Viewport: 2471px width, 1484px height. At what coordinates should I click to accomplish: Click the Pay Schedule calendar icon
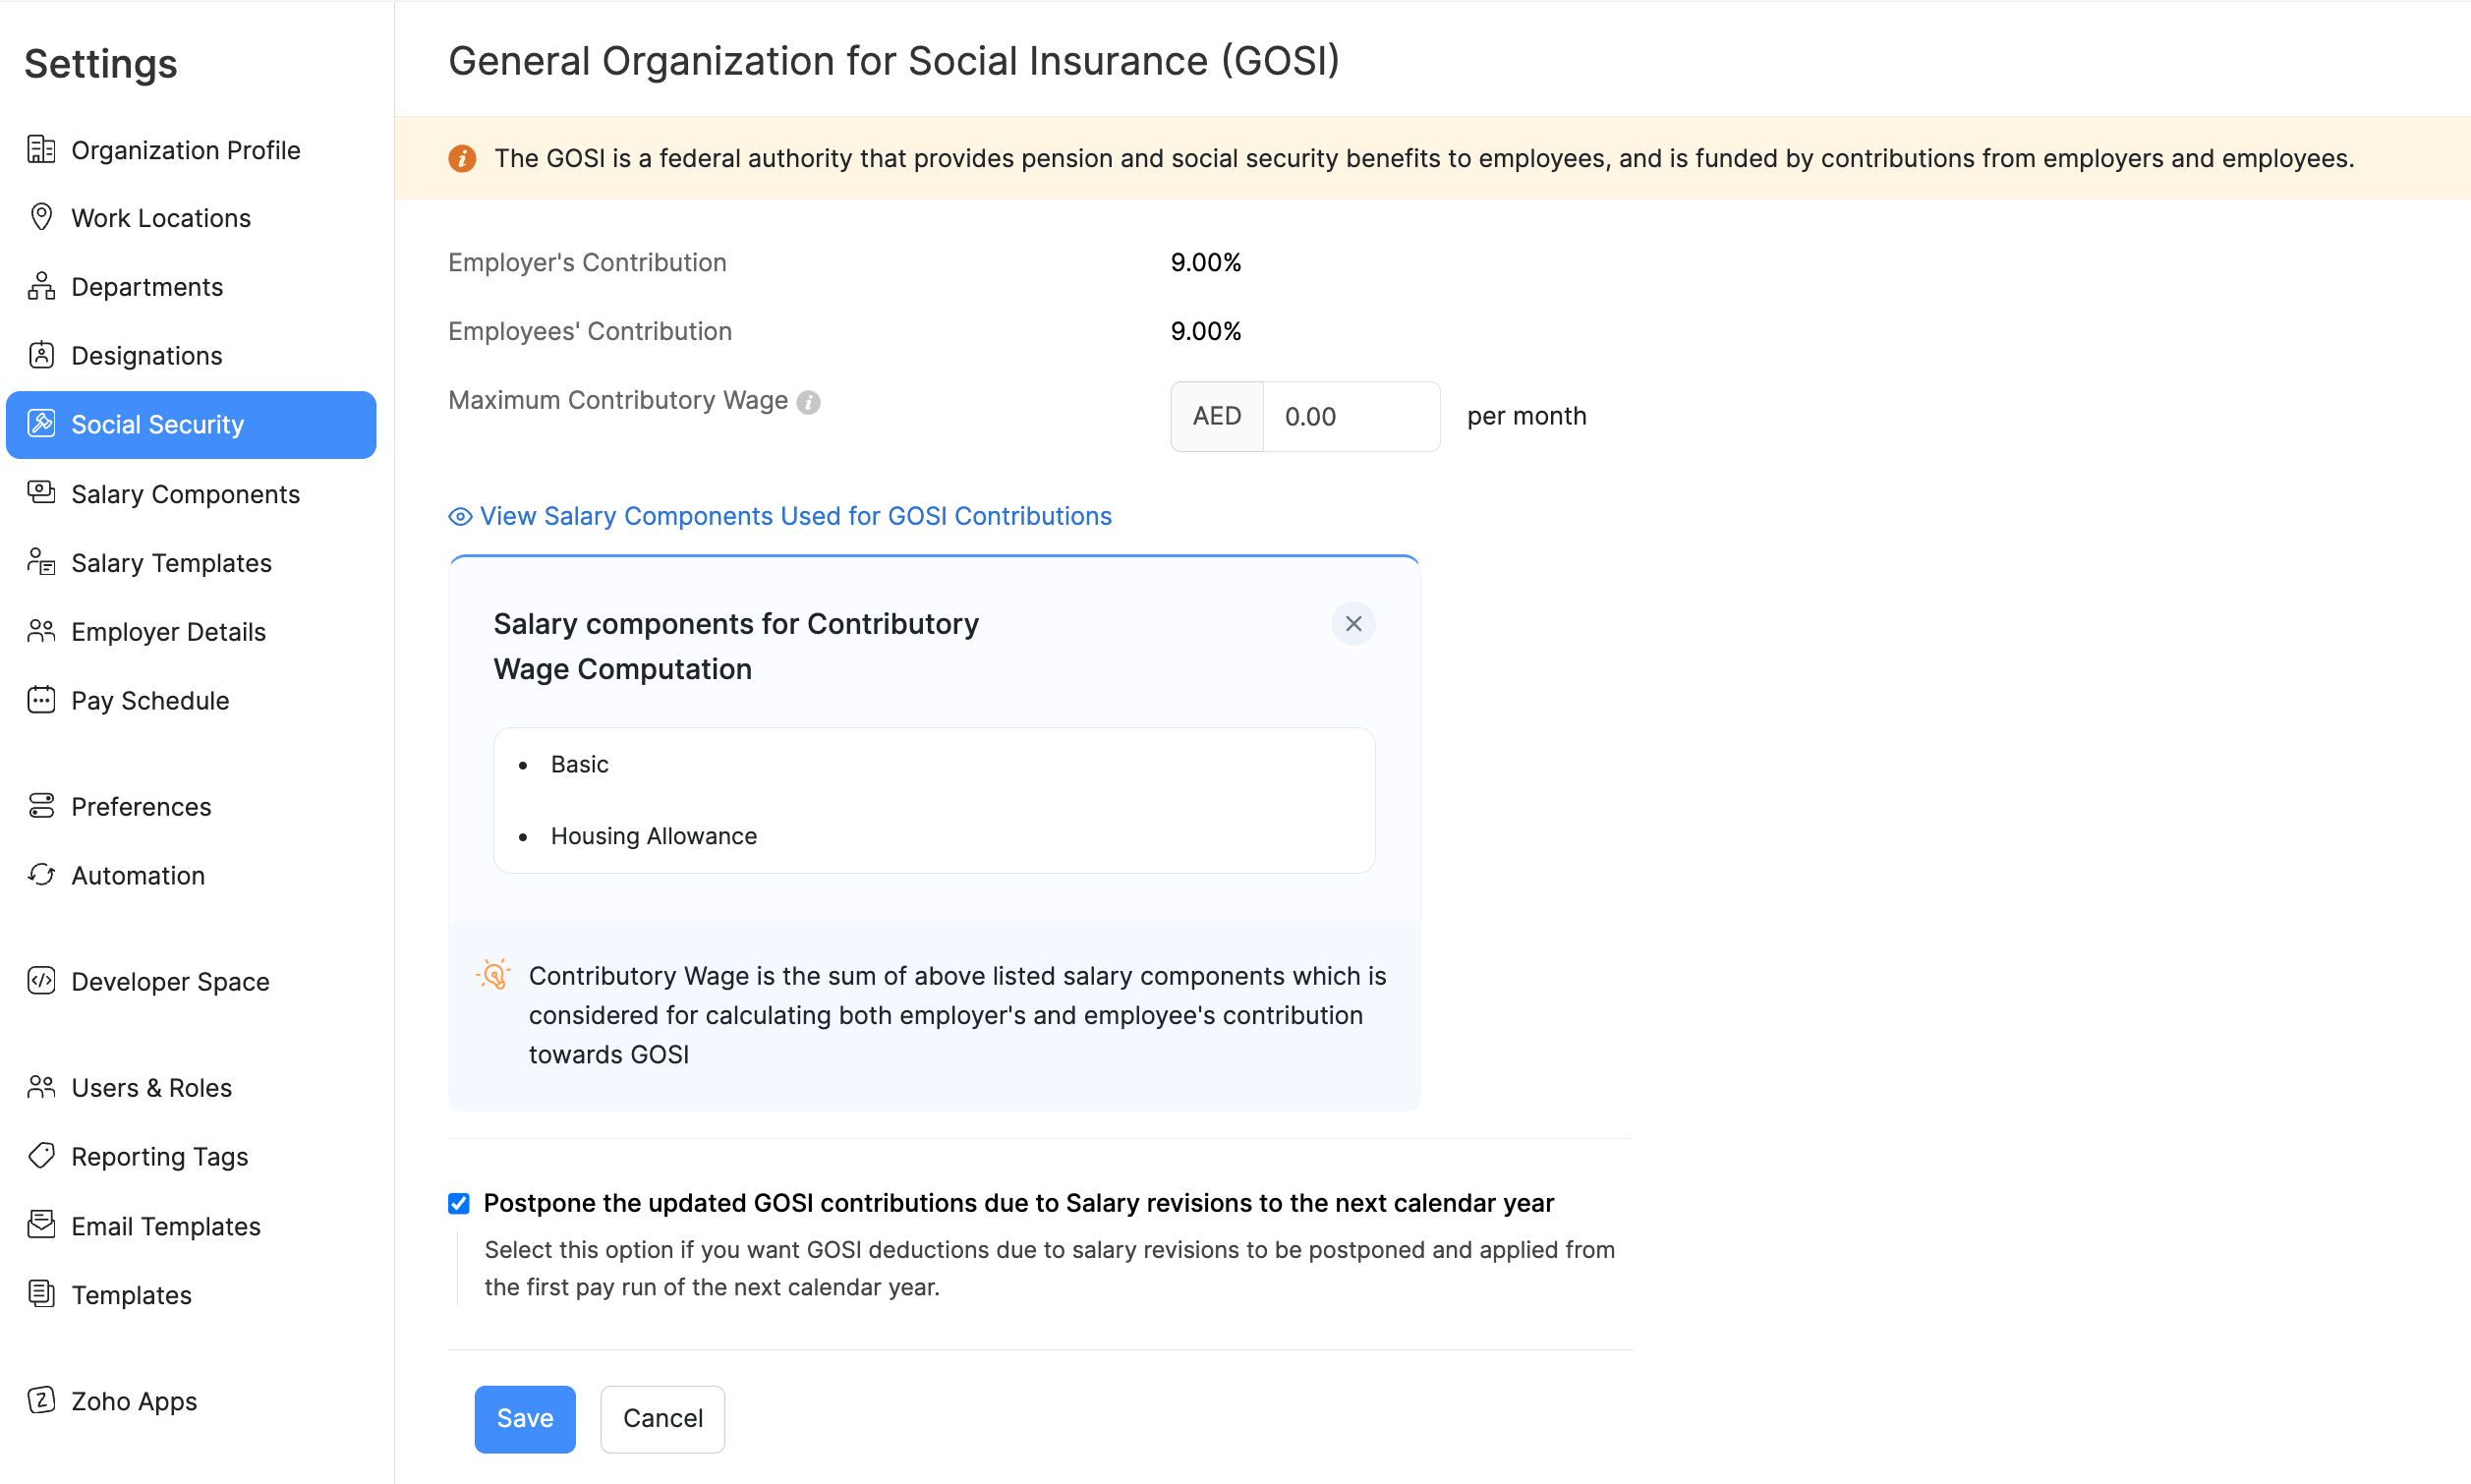coord(41,700)
